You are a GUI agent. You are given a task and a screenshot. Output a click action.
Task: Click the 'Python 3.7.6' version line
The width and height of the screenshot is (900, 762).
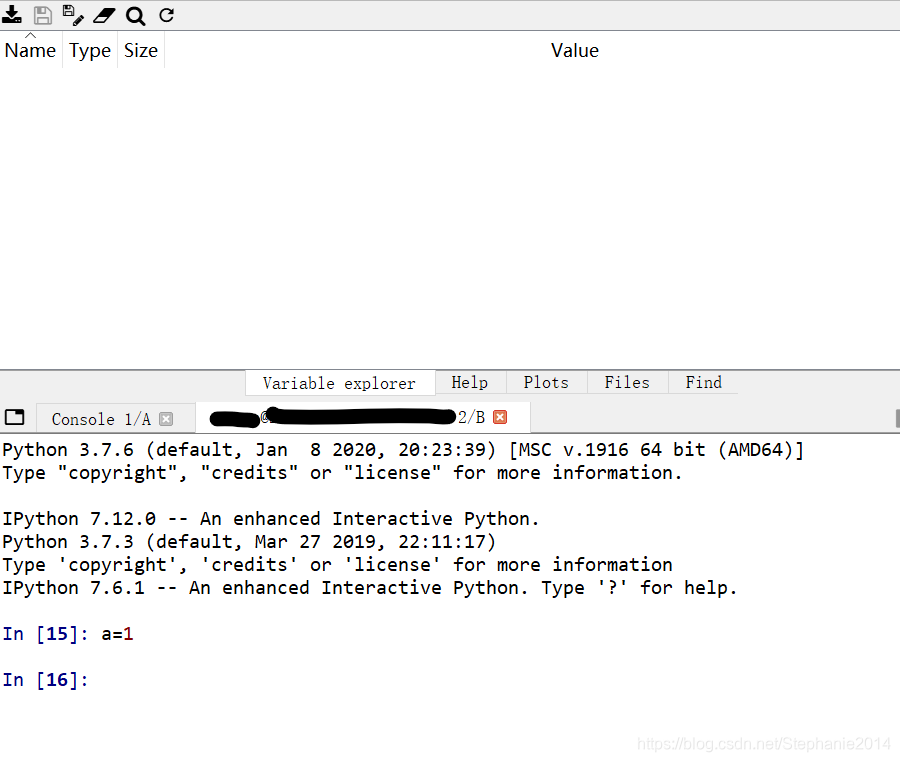pyautogui.click(x=403, y=450)
